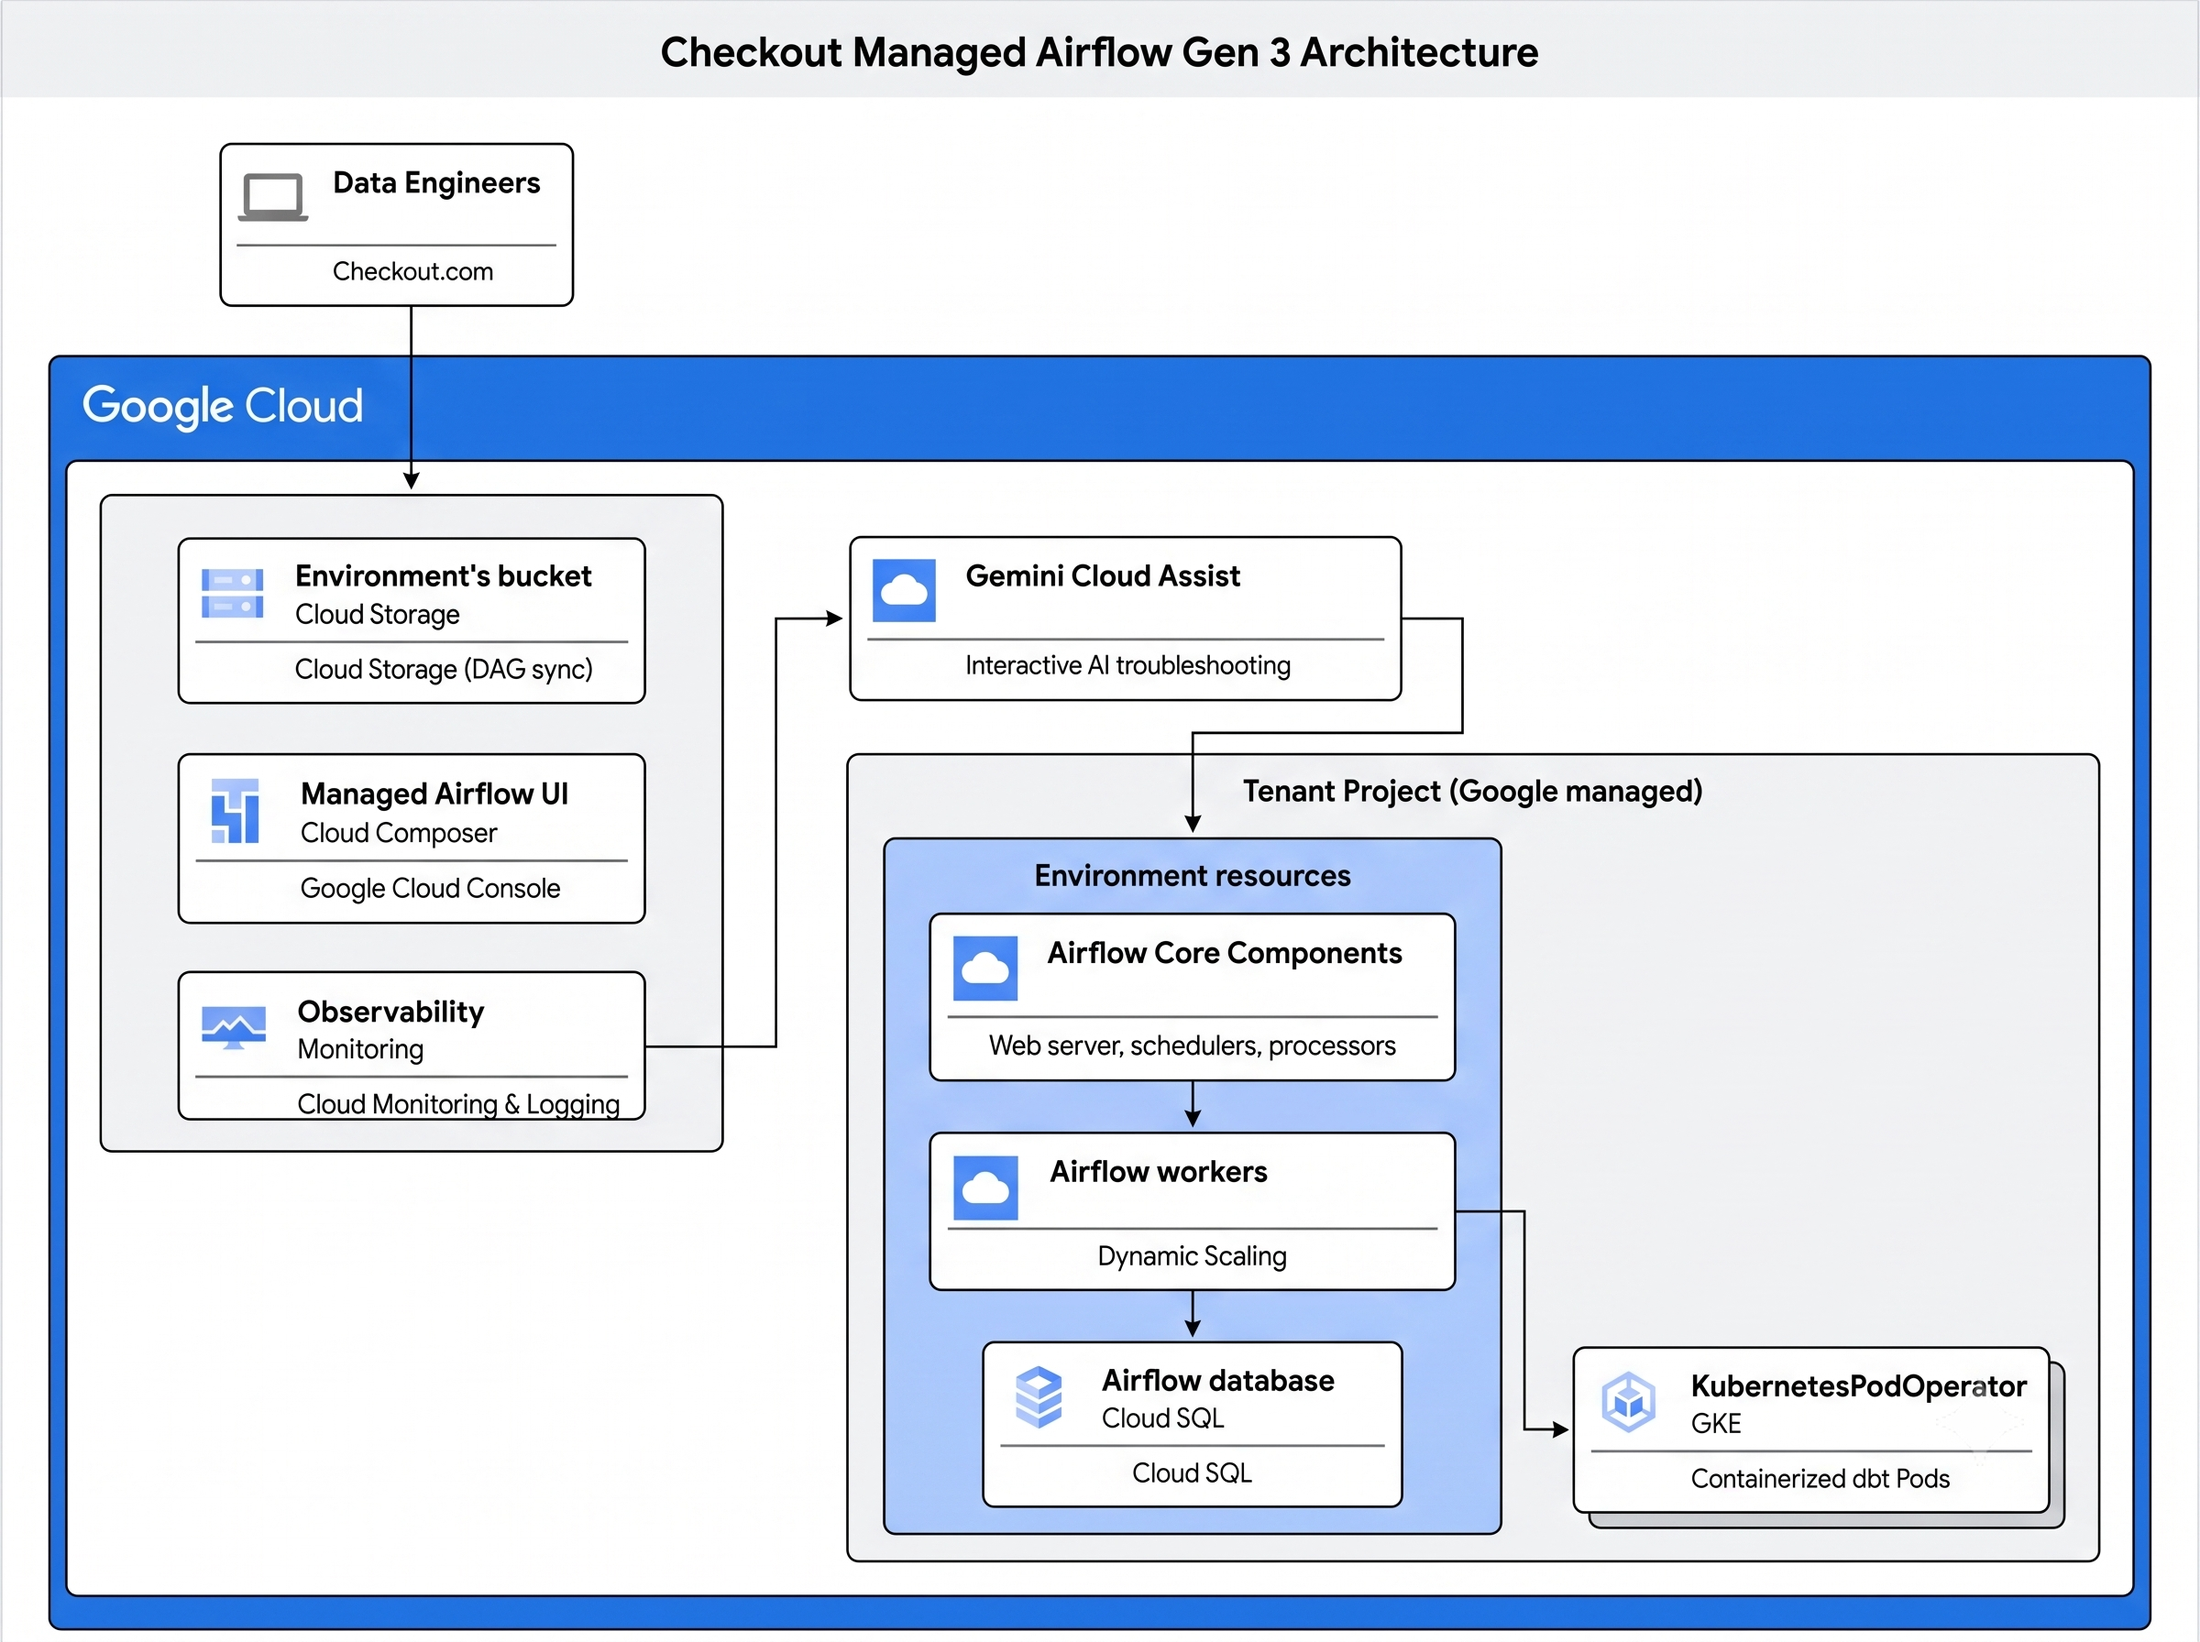The height and width of the screenshot is (1642, 2200).
Task: Select the Data Engineers heading
Action: tap(436, 183)
